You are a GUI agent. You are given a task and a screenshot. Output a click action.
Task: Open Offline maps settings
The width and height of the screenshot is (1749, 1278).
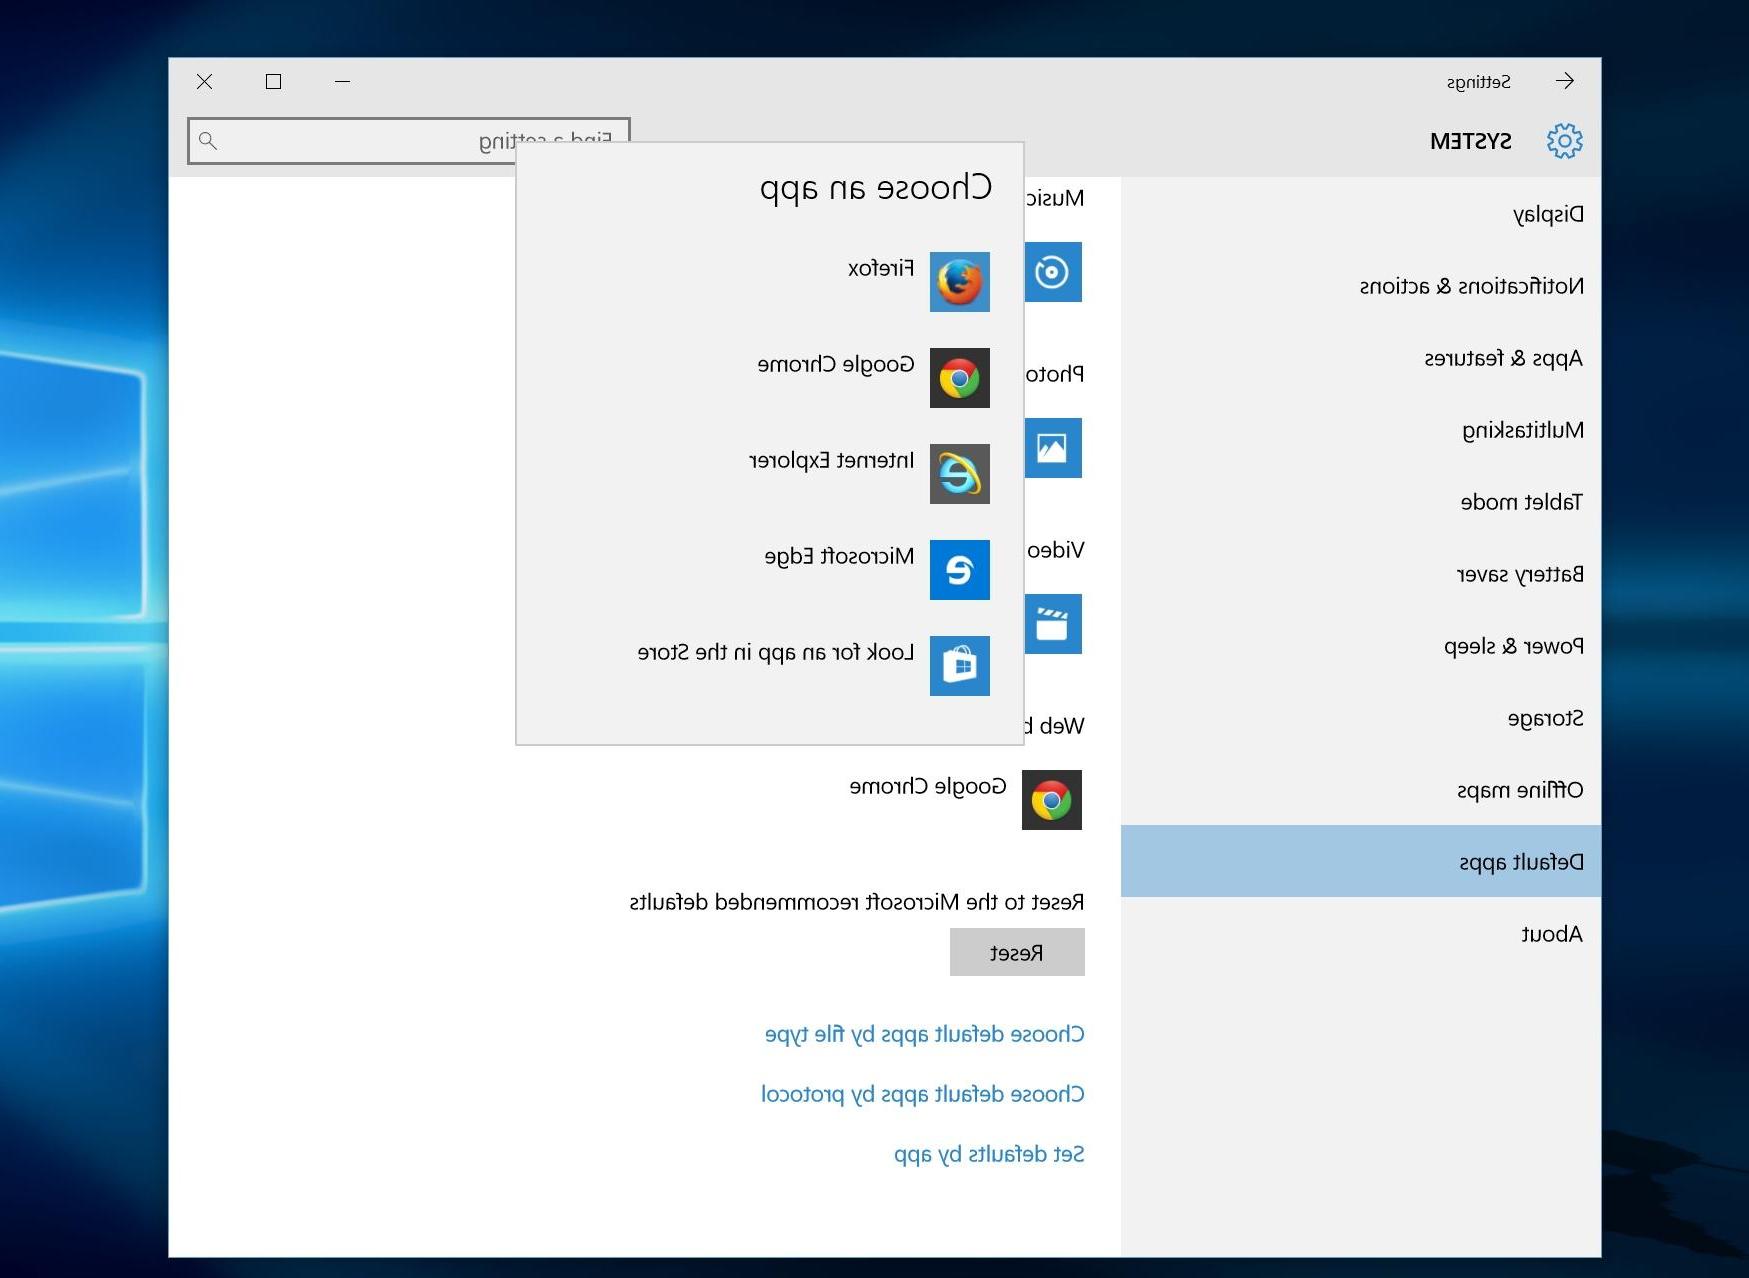pos(1361,790)
